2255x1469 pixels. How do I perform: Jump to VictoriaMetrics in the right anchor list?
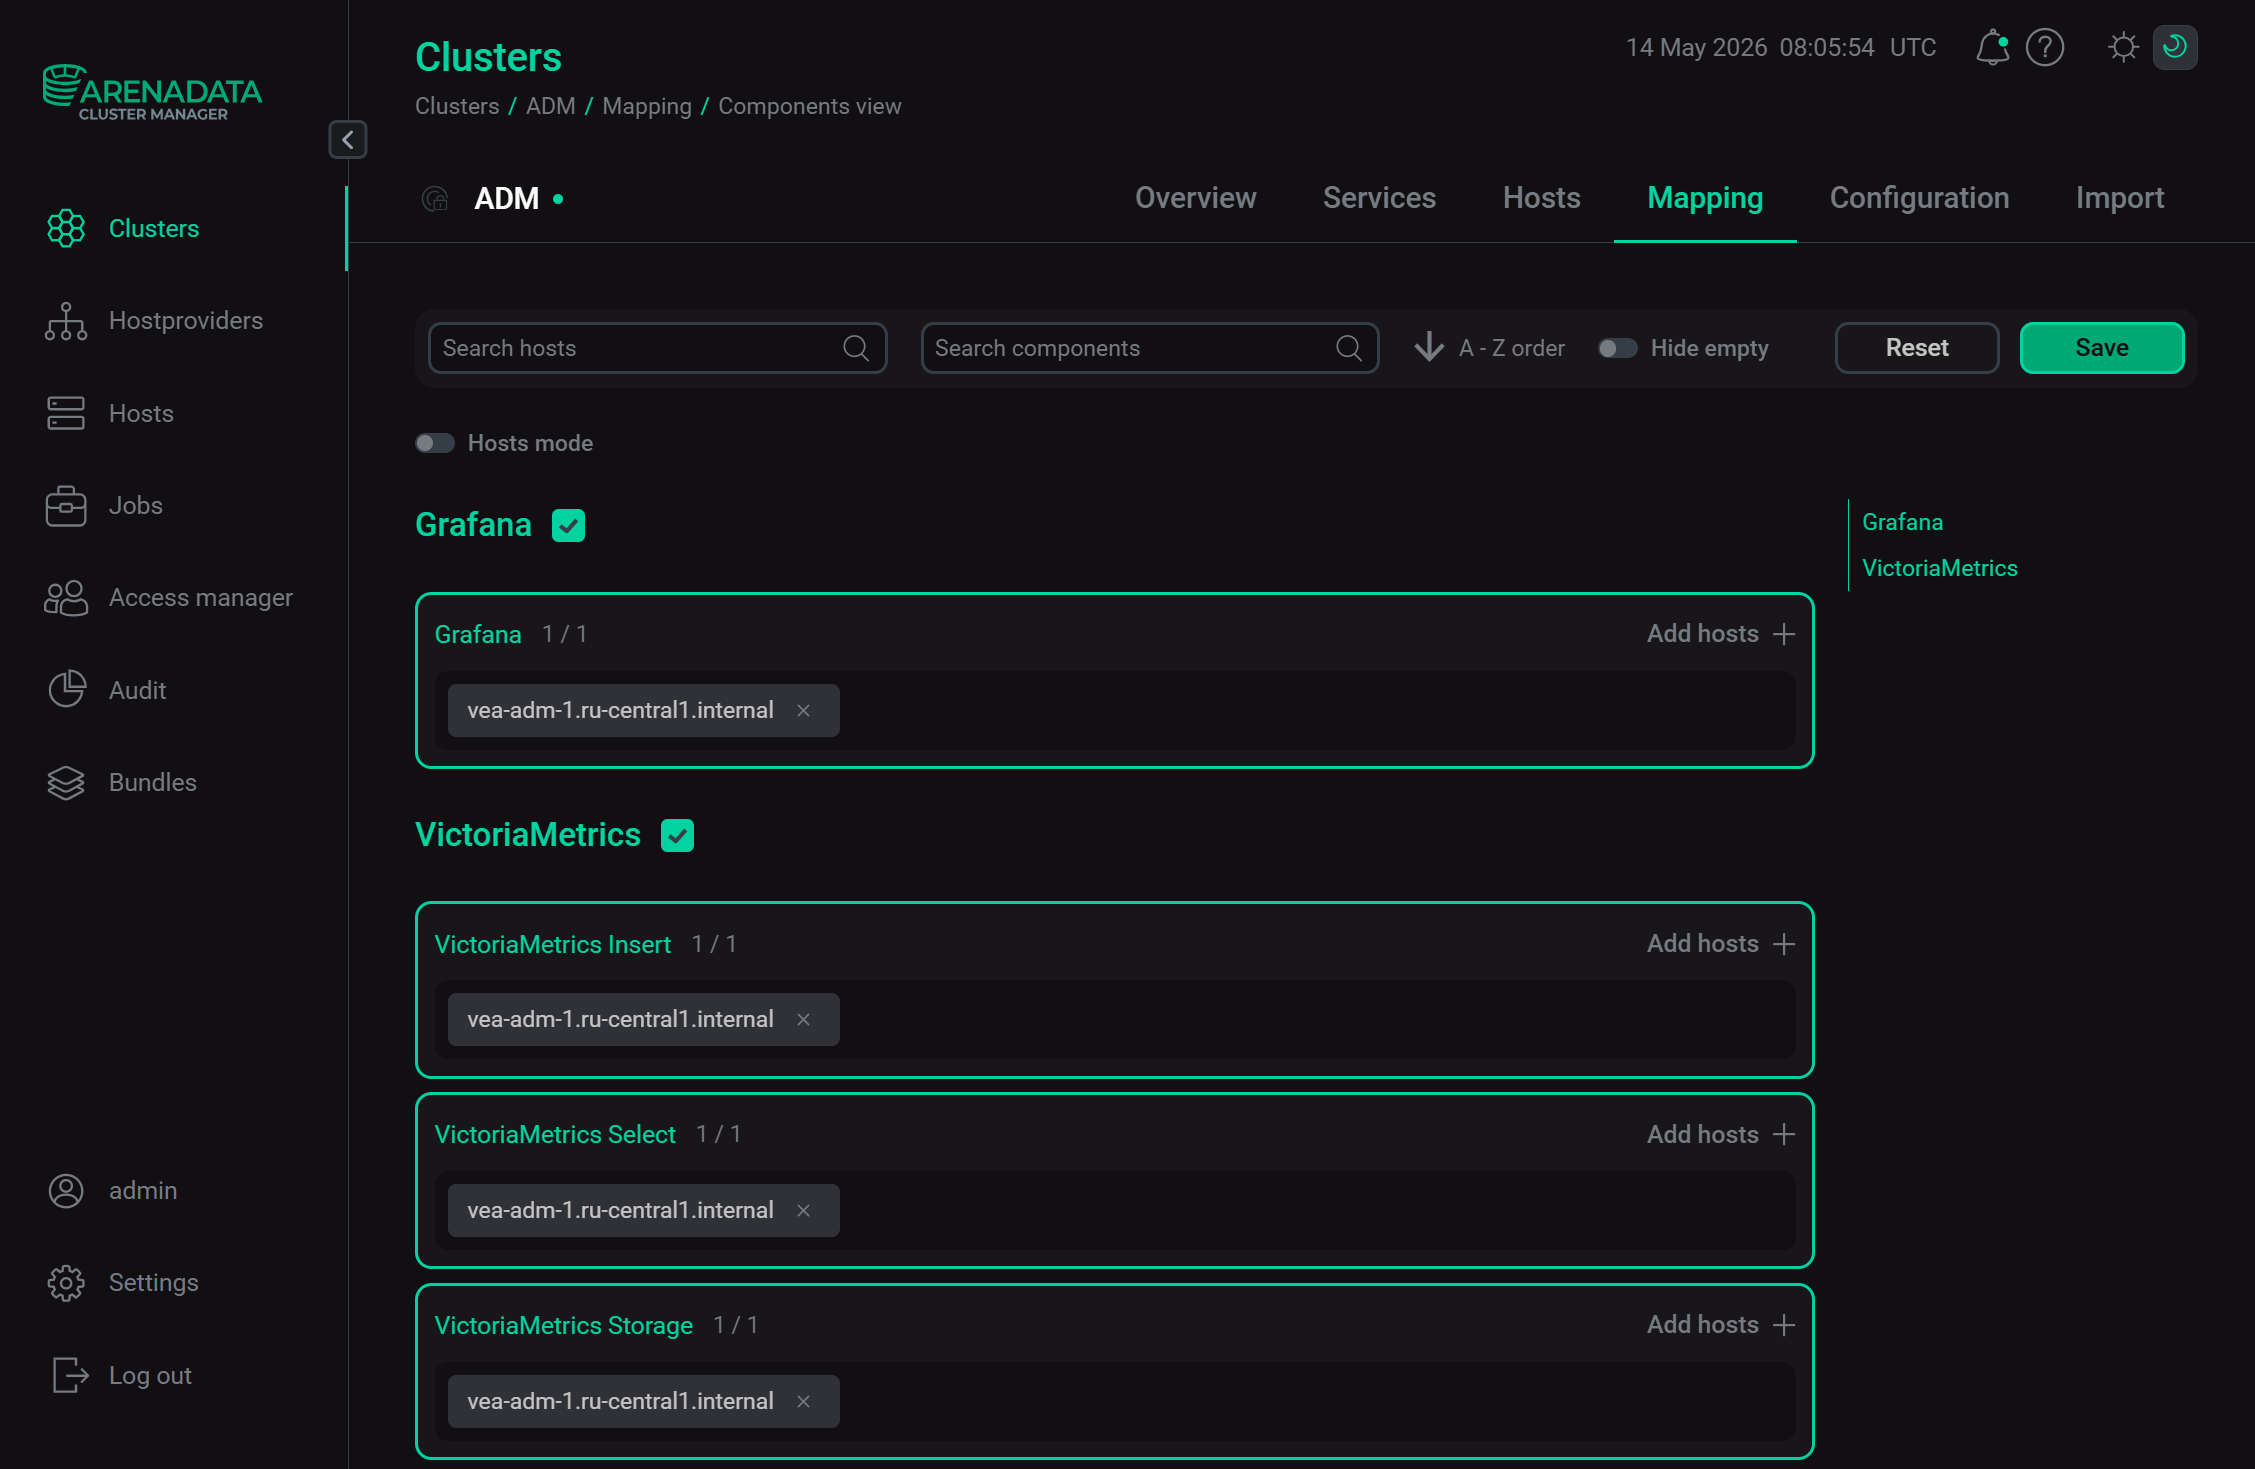coord(1939,568)
